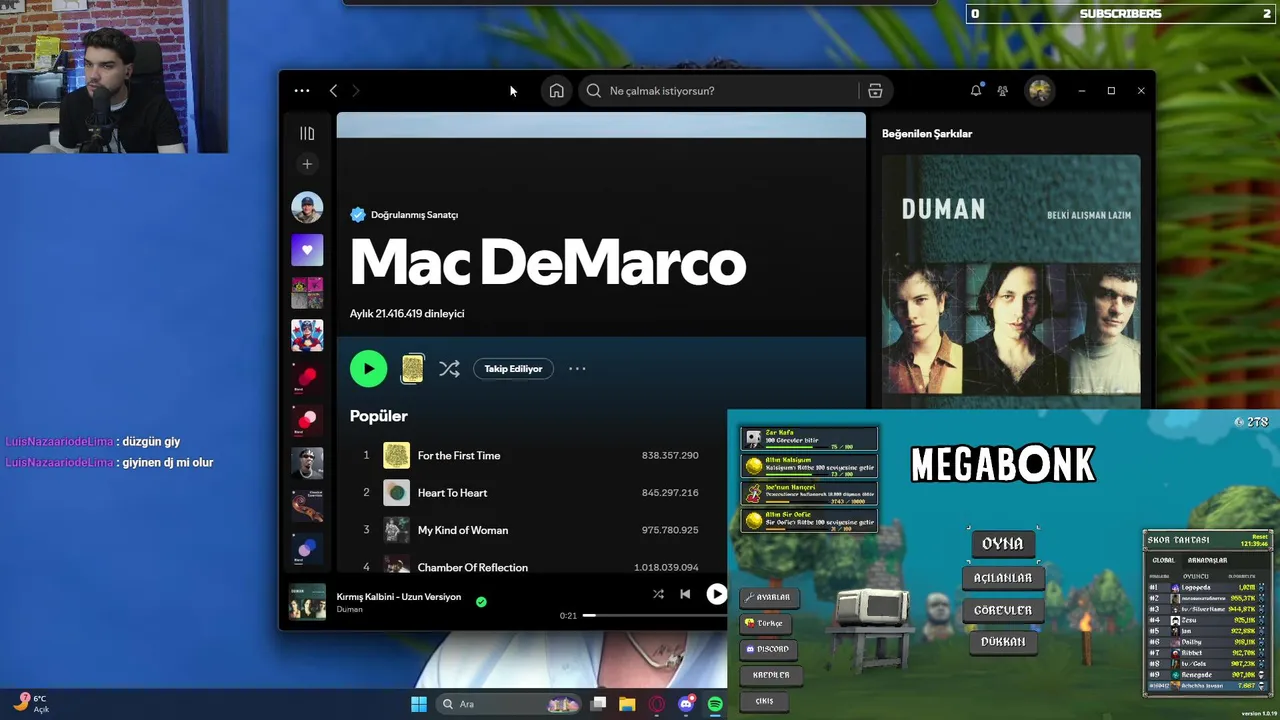Open AÇILANLAR in Megabonk menu

coord(1003,578)
